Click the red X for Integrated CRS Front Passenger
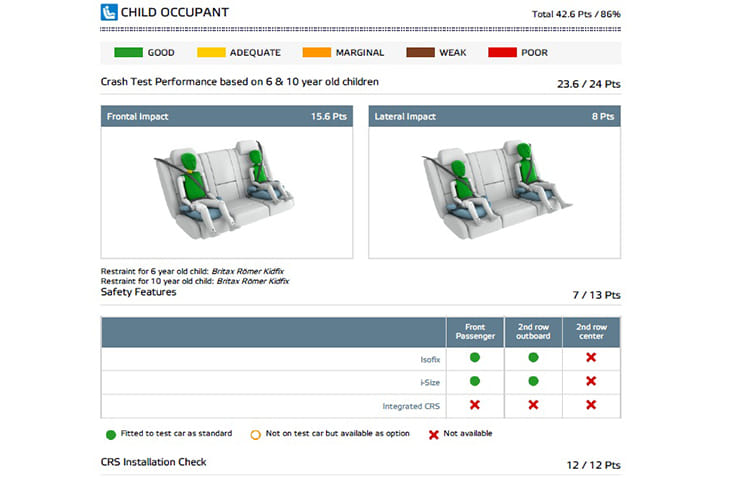This screenshot has width=735, height=485. pyautogui.click(x=475, y=405)
